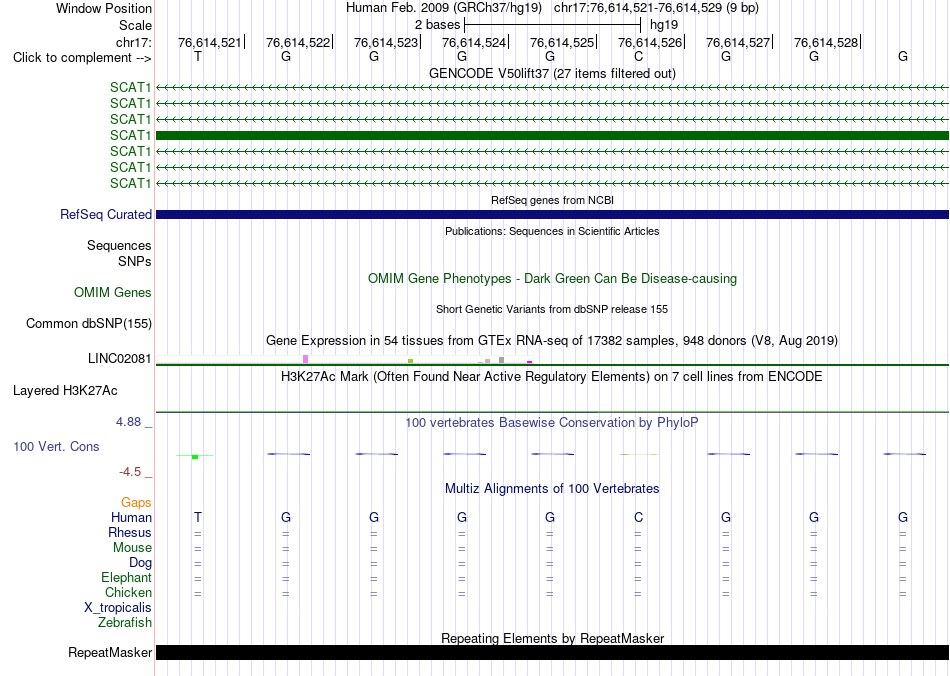Click the 'Common dbSNP(155)' track label
Viewport: 950px width, 676px height.
[88, 323]
